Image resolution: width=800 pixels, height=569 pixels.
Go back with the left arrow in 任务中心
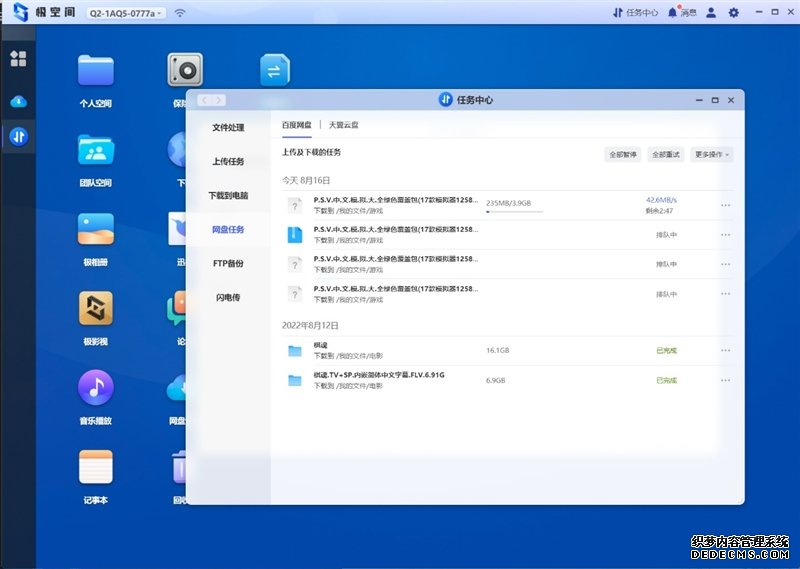click(205, 100)
